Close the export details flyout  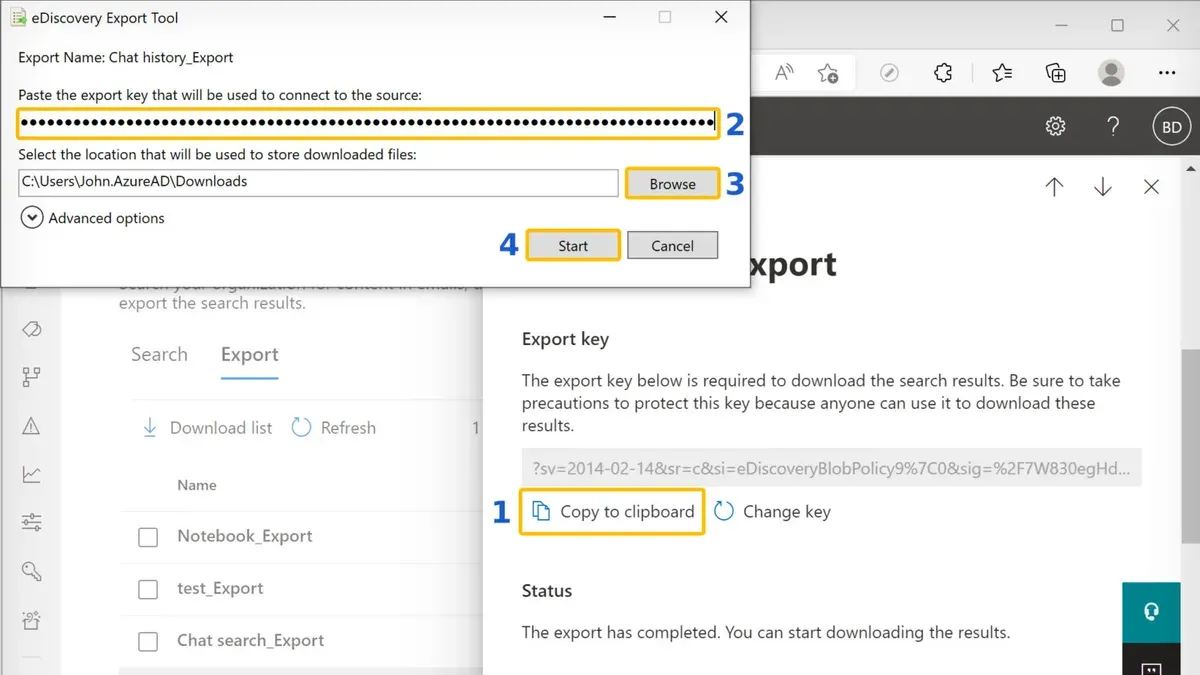pos(1152,187)
